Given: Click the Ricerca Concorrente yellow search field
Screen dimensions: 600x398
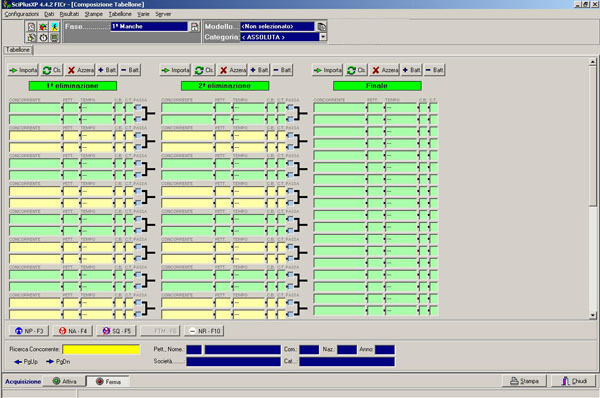Looking at the screenshot, I should point(101,349).
